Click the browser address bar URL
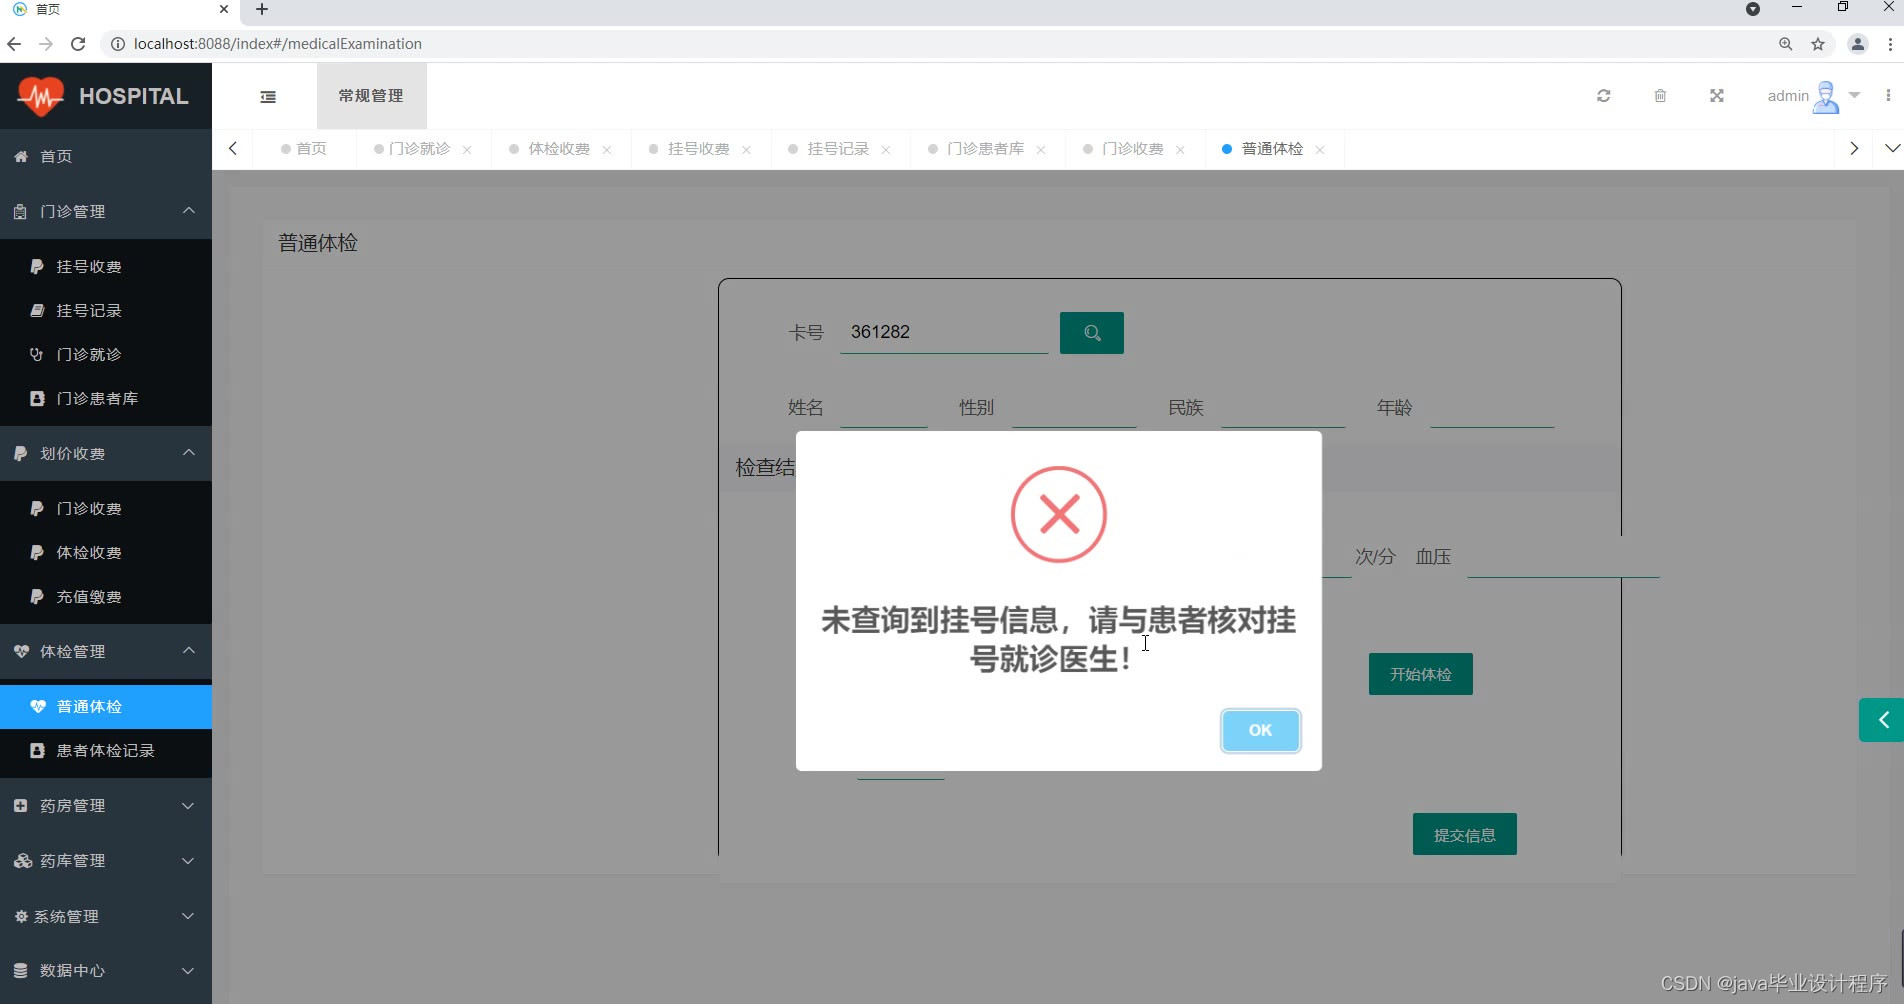1904x1004 pixels. point(278,44)
